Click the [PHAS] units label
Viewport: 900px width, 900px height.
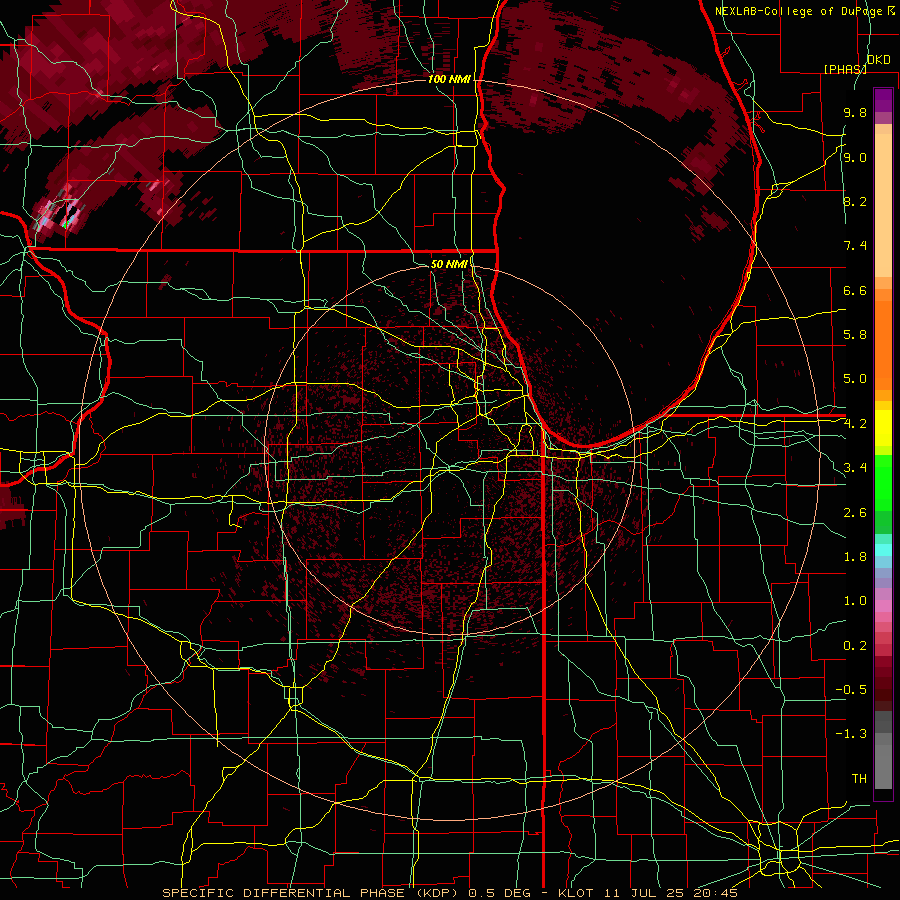[x=845, y=69]
